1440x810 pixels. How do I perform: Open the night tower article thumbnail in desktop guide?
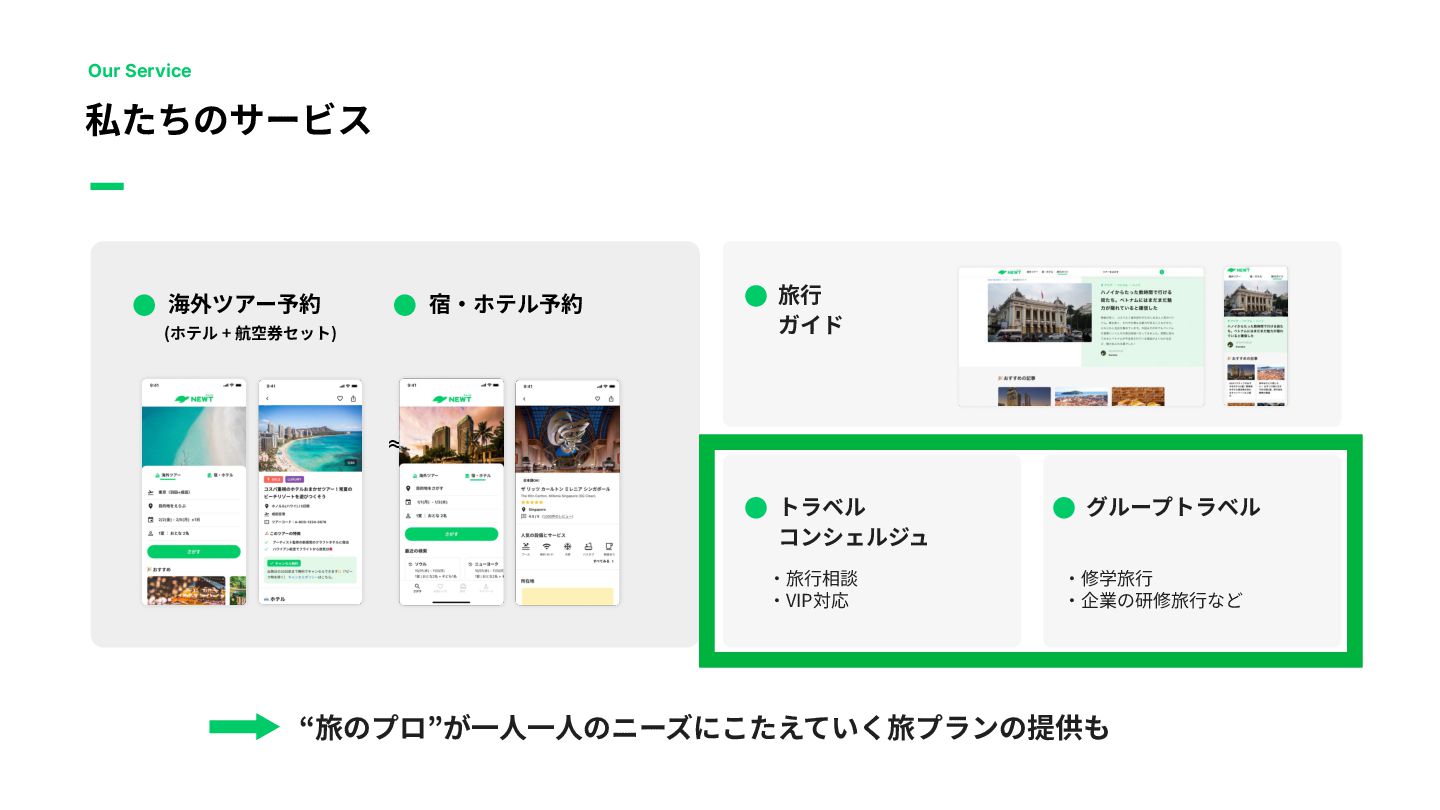(x=1024, y=396)
